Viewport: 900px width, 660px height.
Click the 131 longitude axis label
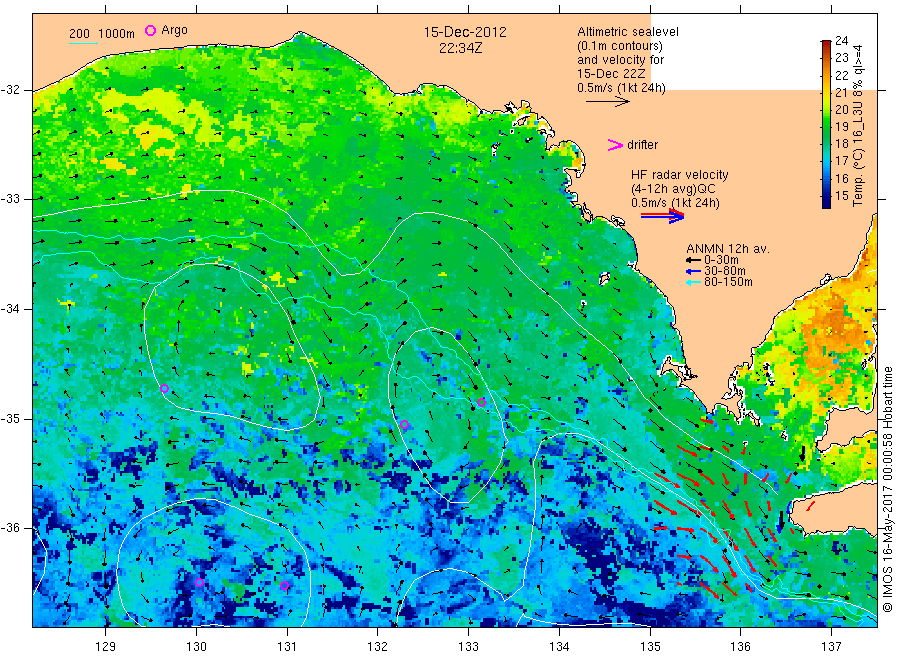tap(287, 646)
